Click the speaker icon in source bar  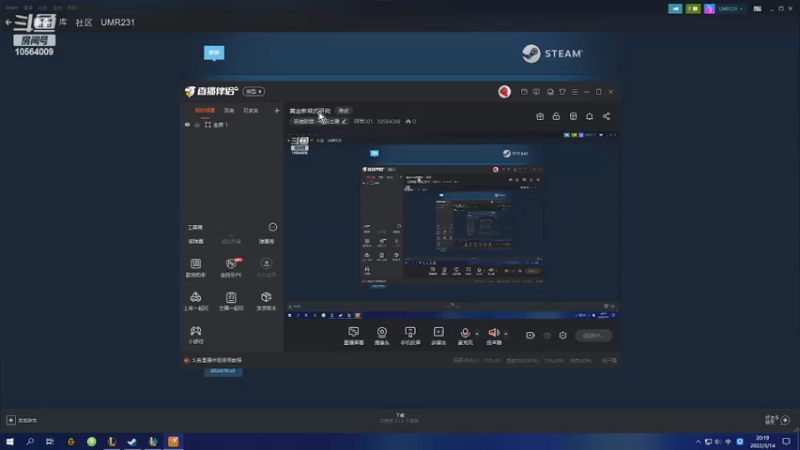pos(493,333)
